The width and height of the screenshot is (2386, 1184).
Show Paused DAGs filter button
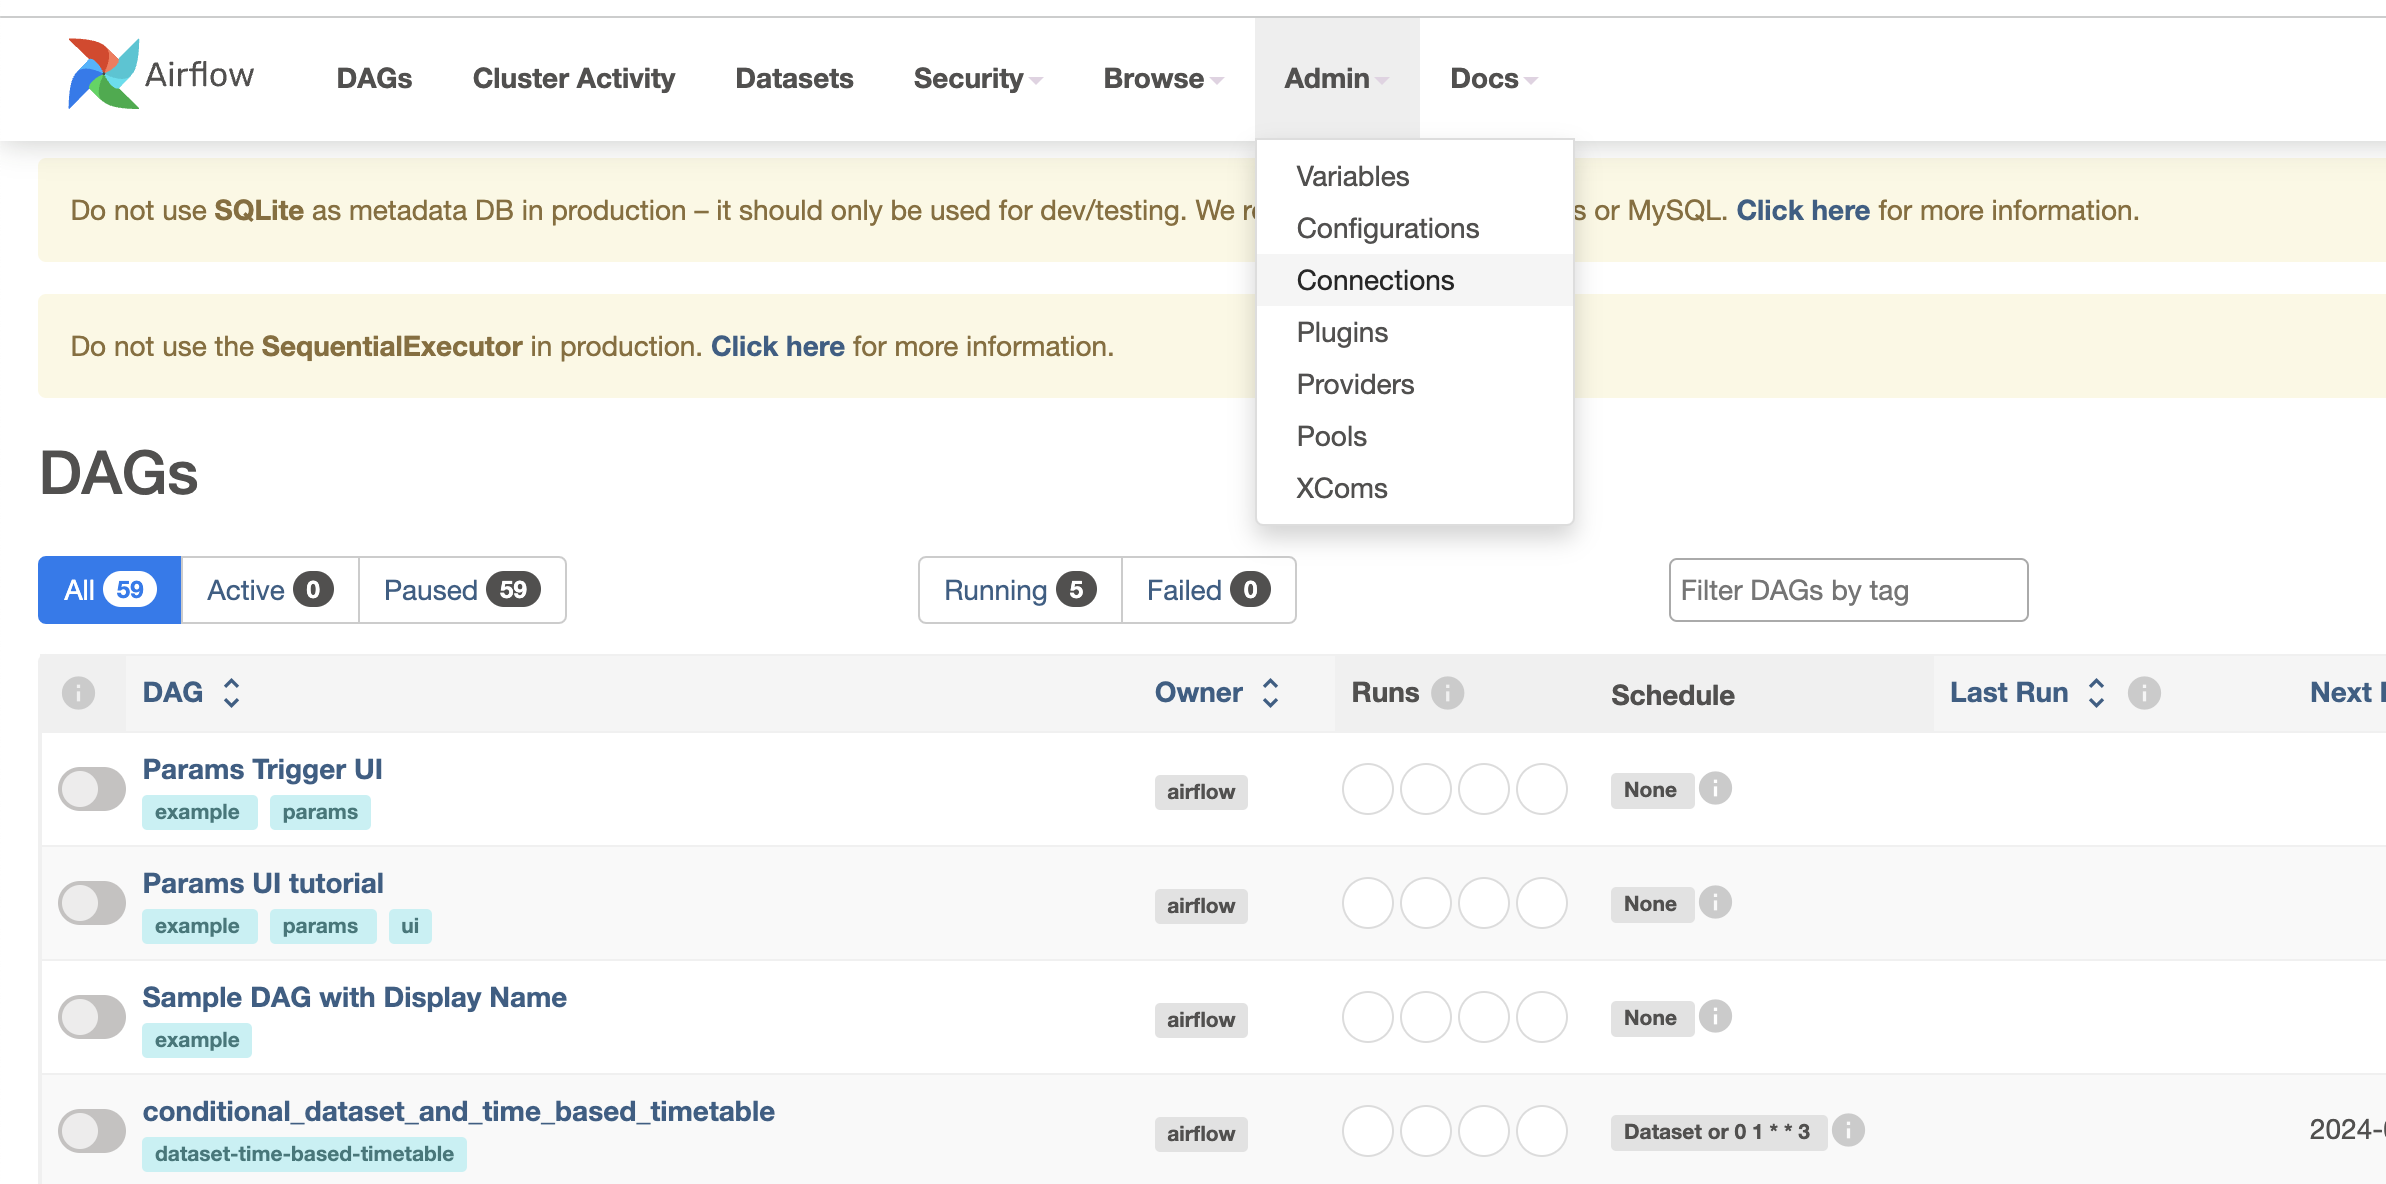pos(461,590)
